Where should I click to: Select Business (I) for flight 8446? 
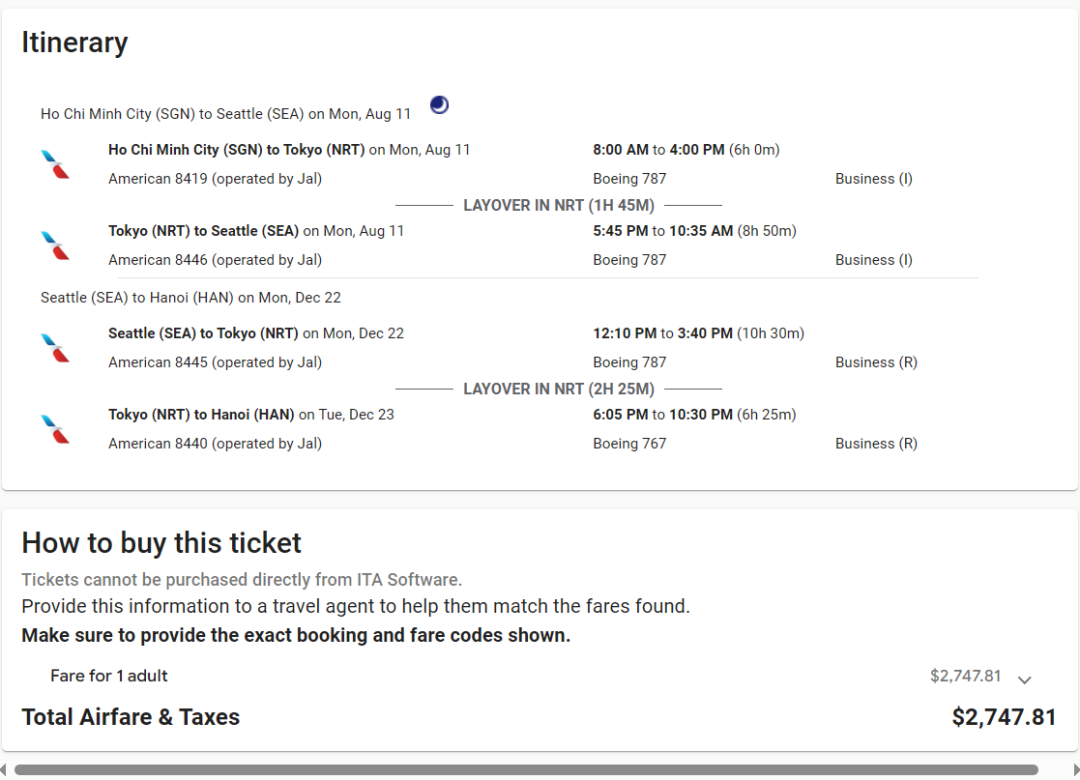click(x=874, y=260)
